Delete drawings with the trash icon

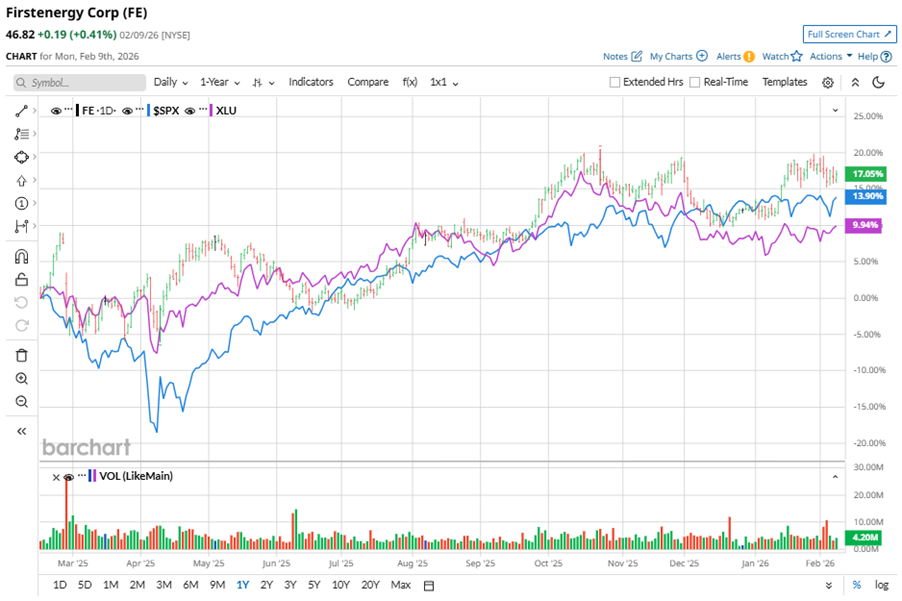tap(21, 355)
